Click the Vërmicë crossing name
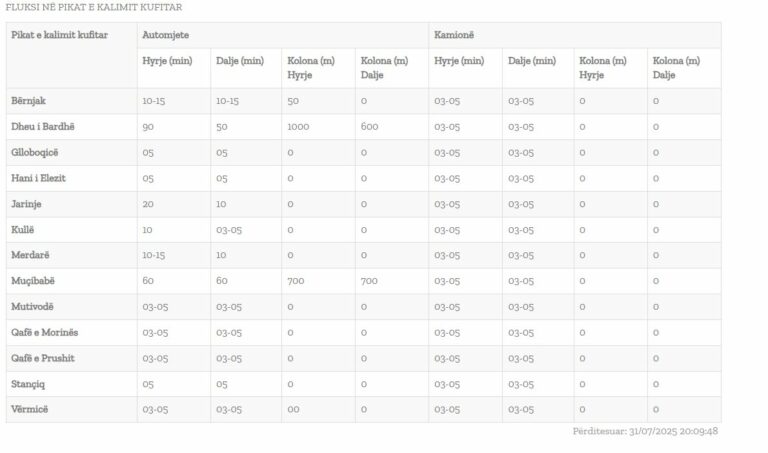Viewport: 768px width, 453px height. [x=29, y=409]
